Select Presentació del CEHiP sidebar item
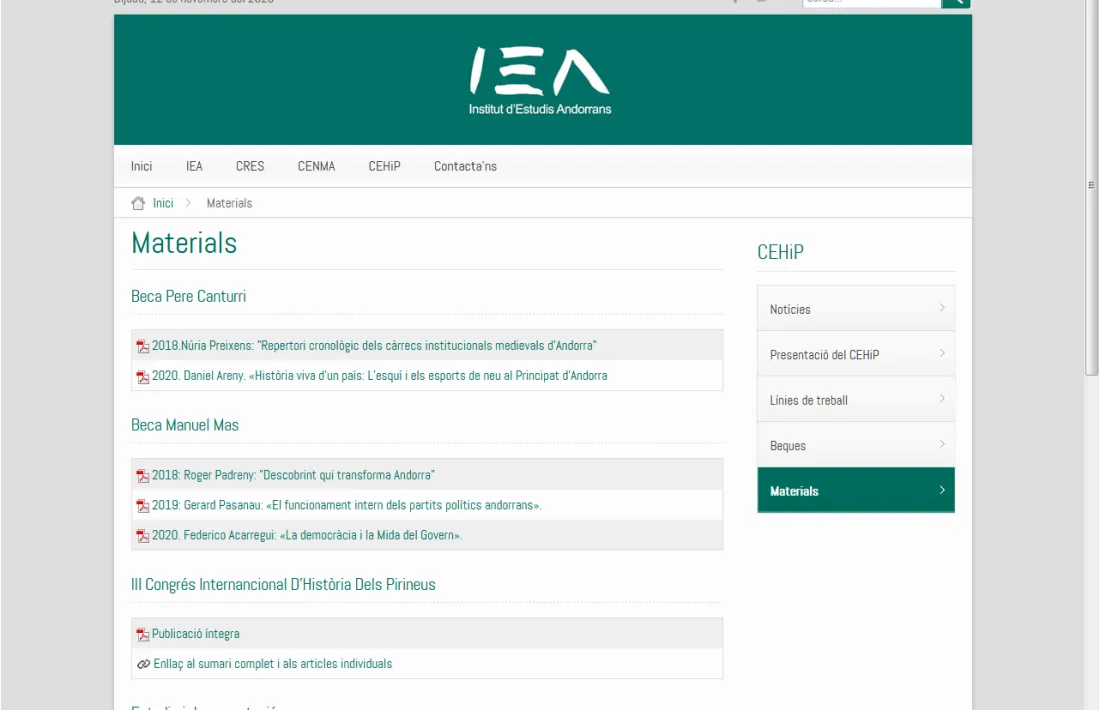Image resolution: width=1100 pixels, height=710 pixels. 825,353
